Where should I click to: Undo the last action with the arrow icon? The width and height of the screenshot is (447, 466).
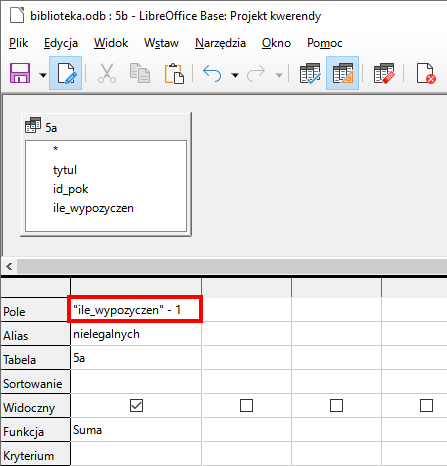click(x=212, y=73)
